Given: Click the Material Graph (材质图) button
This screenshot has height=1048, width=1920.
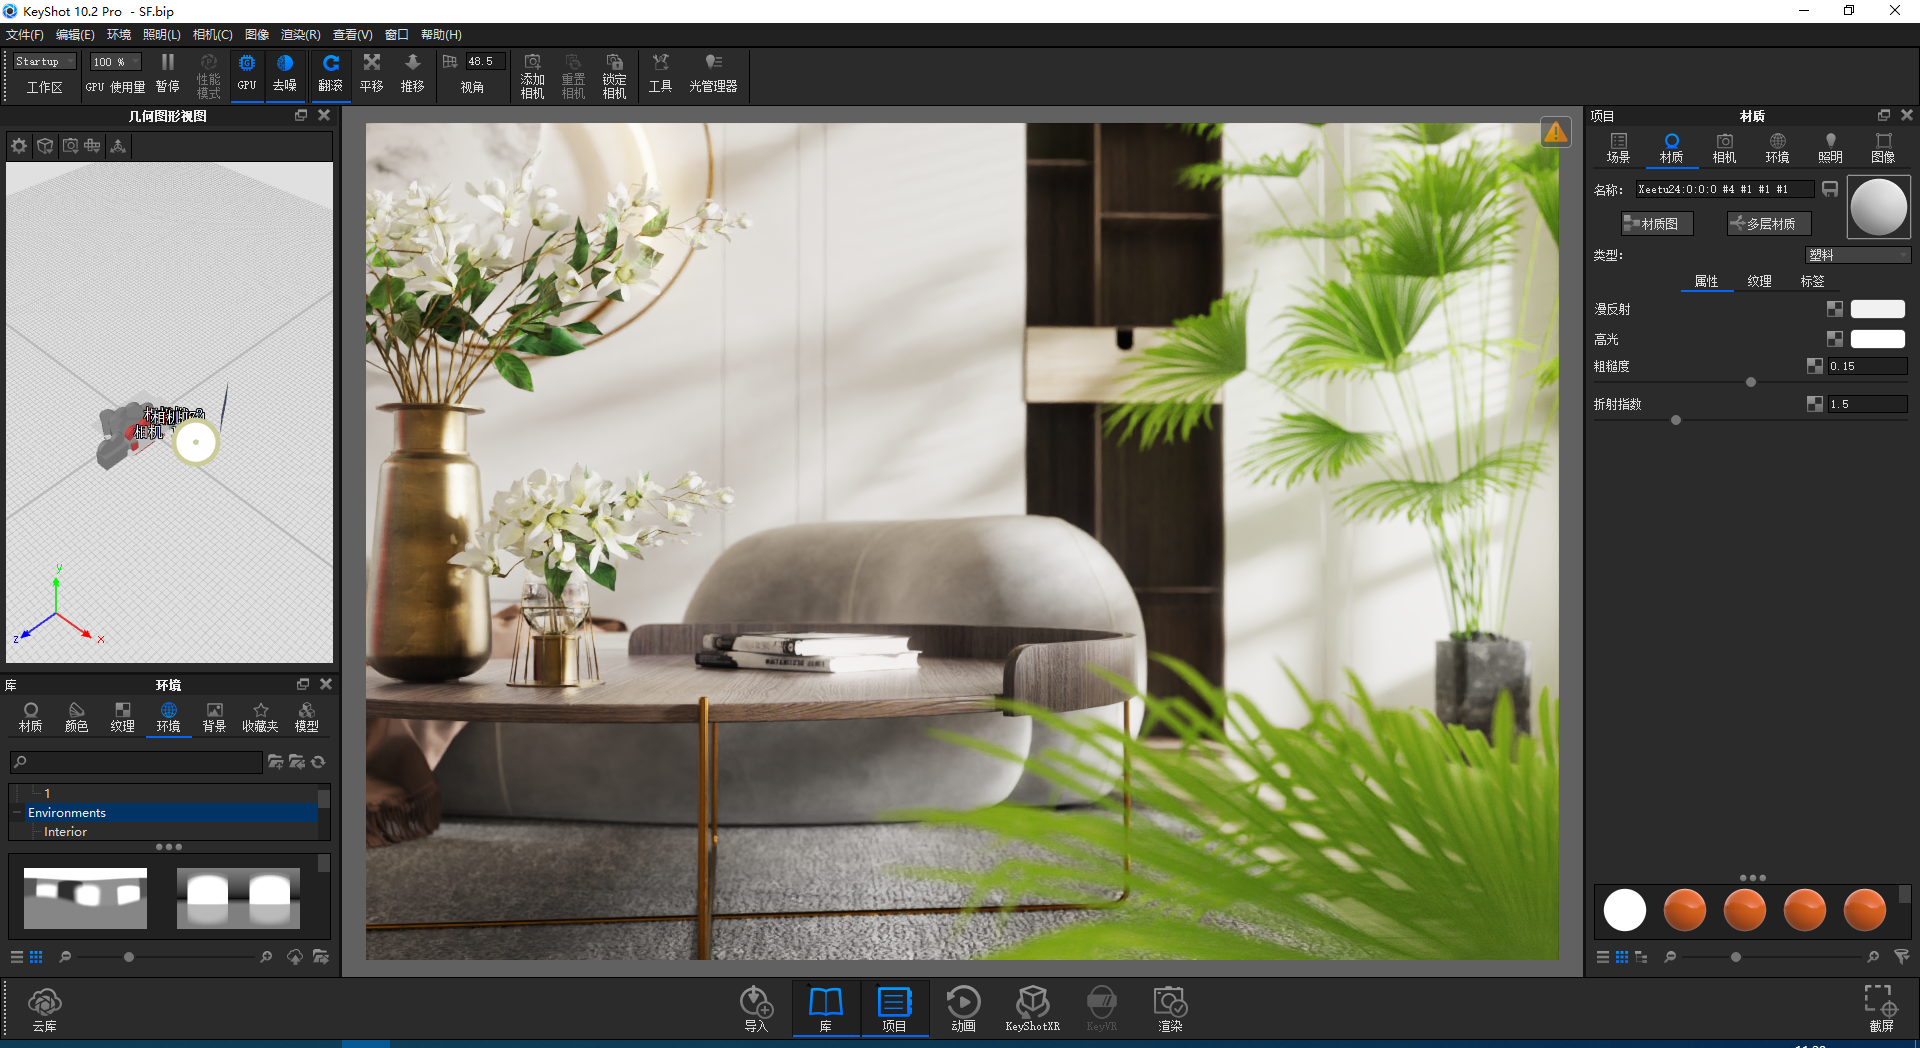Looking at the screenshot, I should tap(1656, 224).
